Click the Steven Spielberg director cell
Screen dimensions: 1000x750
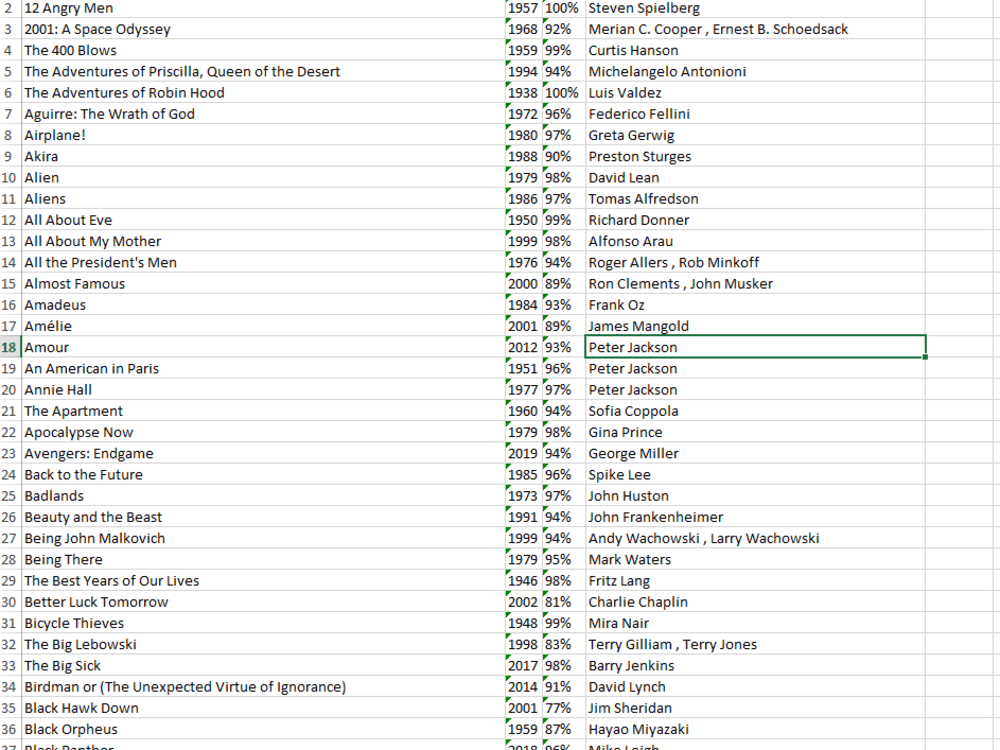coord(755,8)
